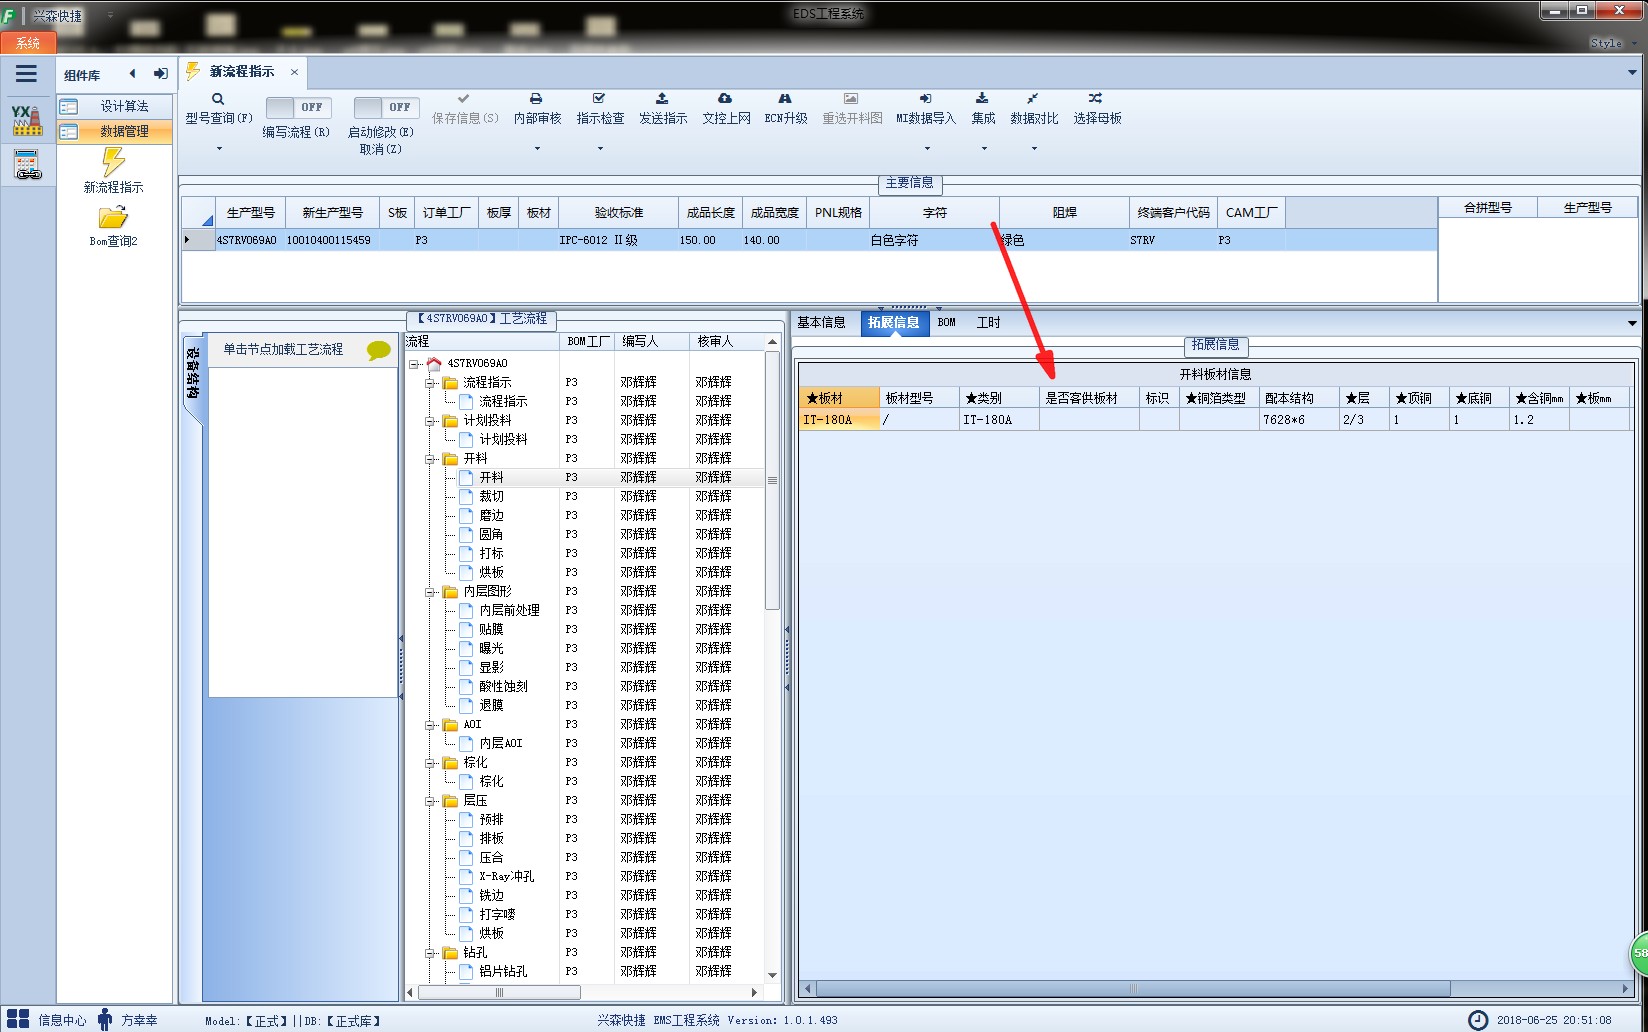Open the 系统 menu tab

[28, 43]
